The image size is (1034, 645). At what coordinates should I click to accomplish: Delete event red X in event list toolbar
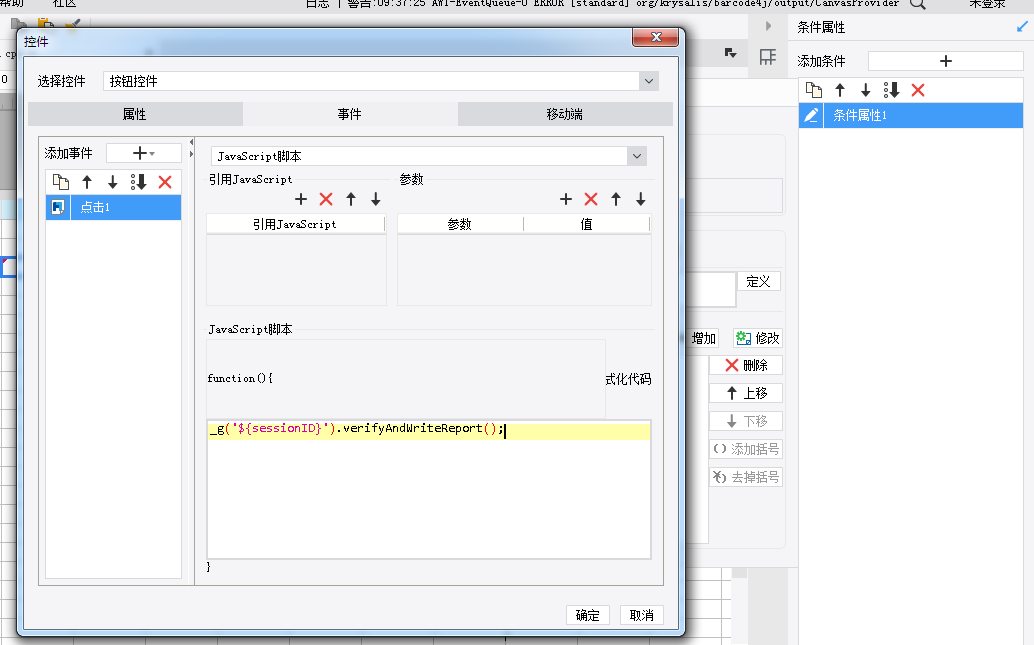(x=165, y=182)
